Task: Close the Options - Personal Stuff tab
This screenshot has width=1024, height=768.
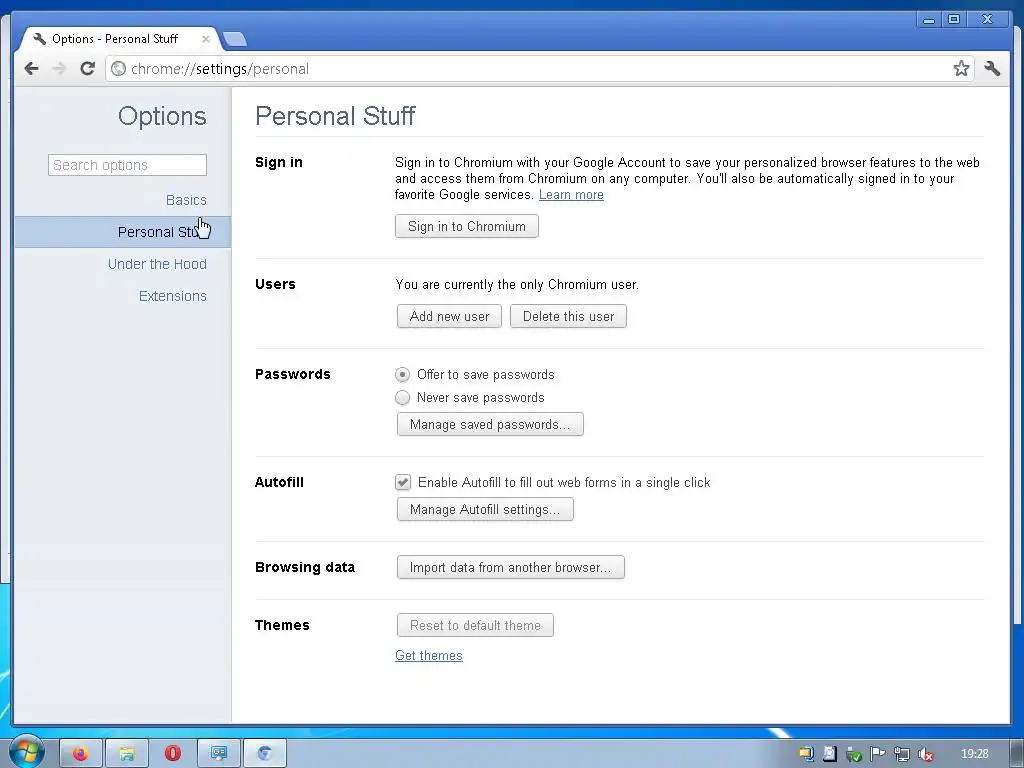Action: click(x=206, y=39)
